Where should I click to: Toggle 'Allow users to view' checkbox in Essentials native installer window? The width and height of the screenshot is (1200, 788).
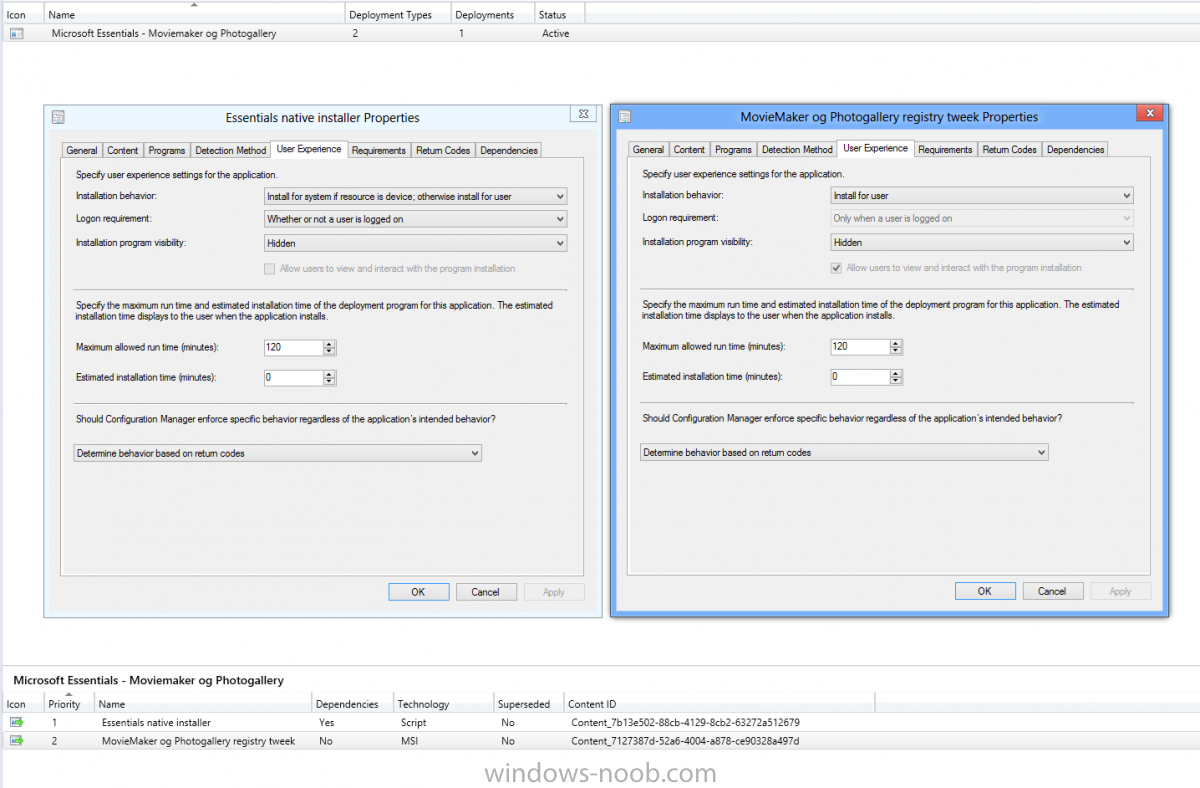pyautogui.click(x=268, y=269)
